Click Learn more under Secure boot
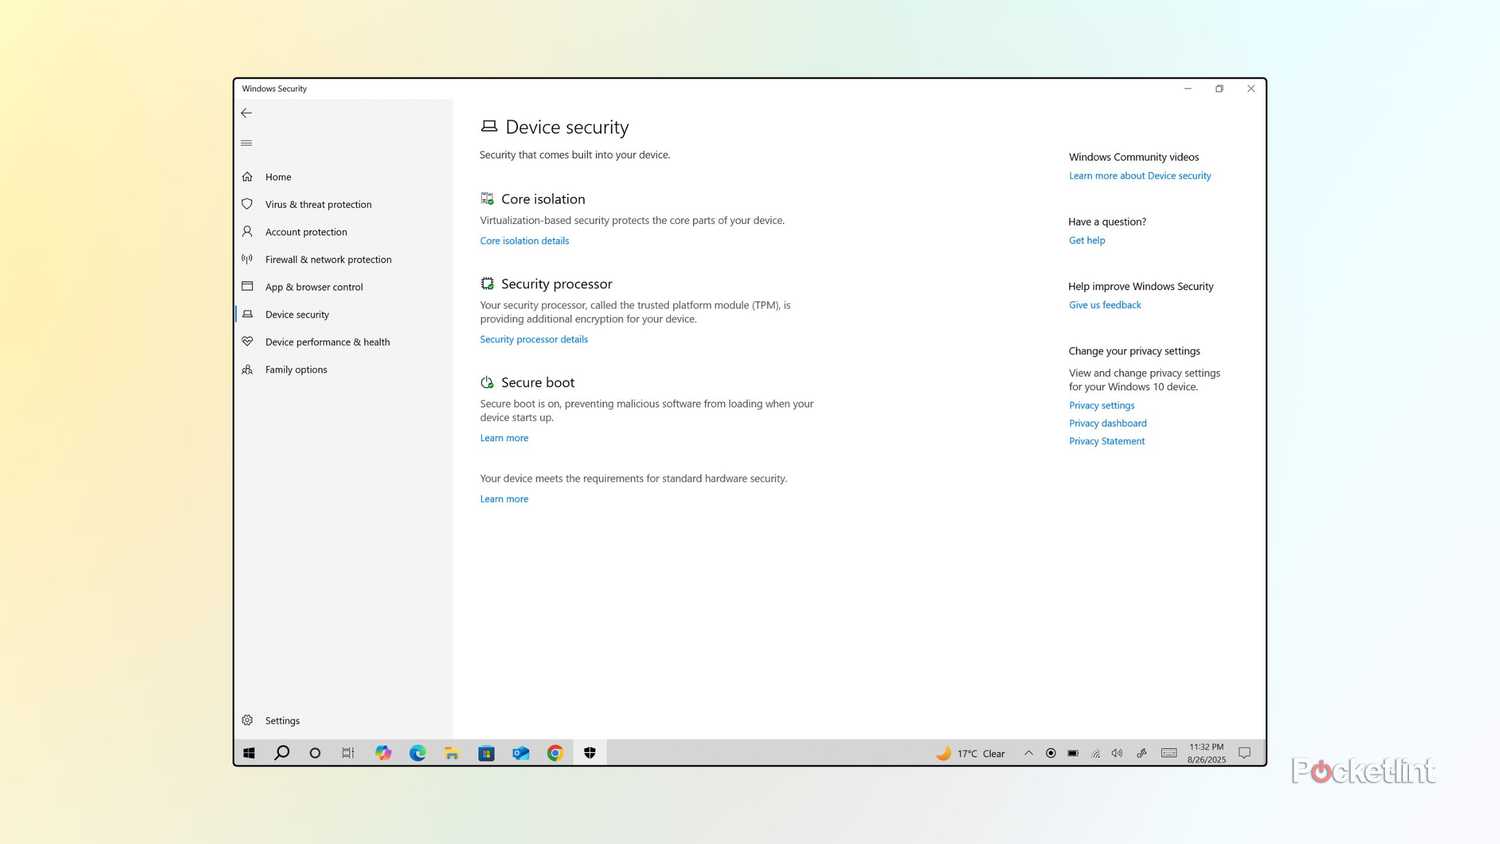1500x844 pixels. coord(504,437)
